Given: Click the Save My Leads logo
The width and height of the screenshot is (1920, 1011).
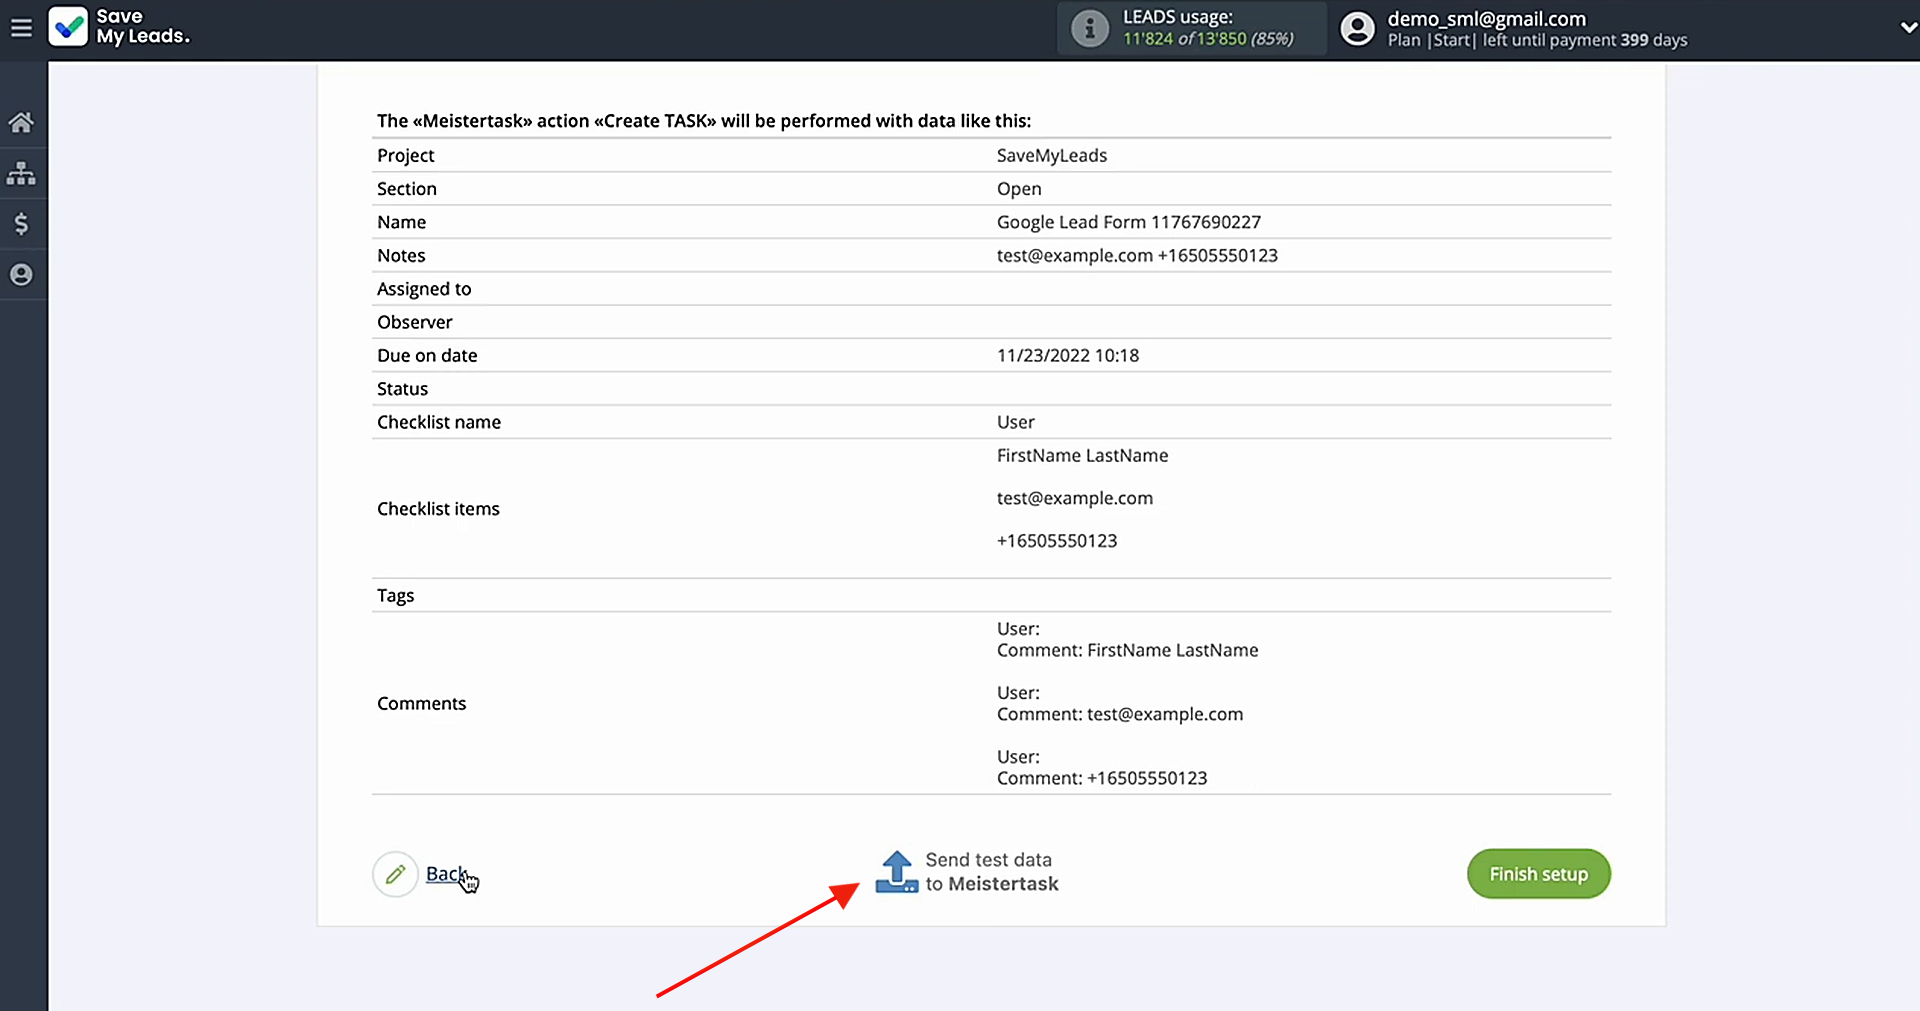Looking at the screenshot, I should click(x=119, y=27).
